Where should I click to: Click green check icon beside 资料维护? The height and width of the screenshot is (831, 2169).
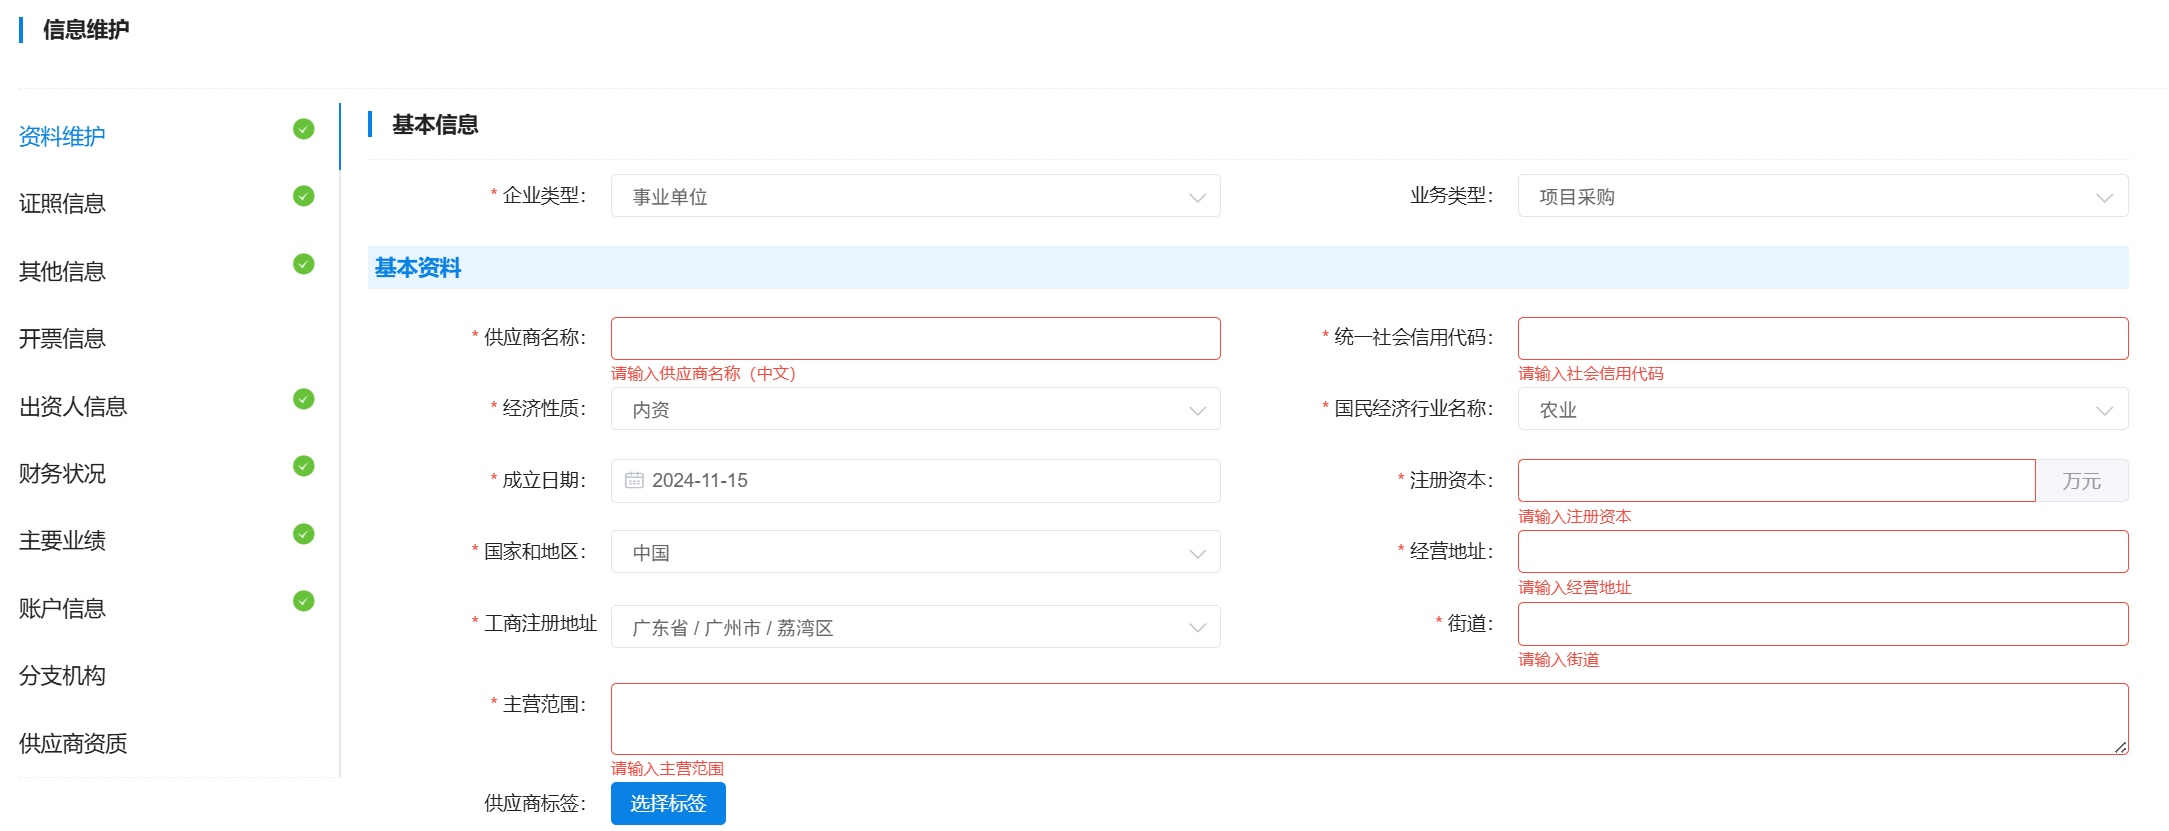pyautogui.click(x=304, y=129)
